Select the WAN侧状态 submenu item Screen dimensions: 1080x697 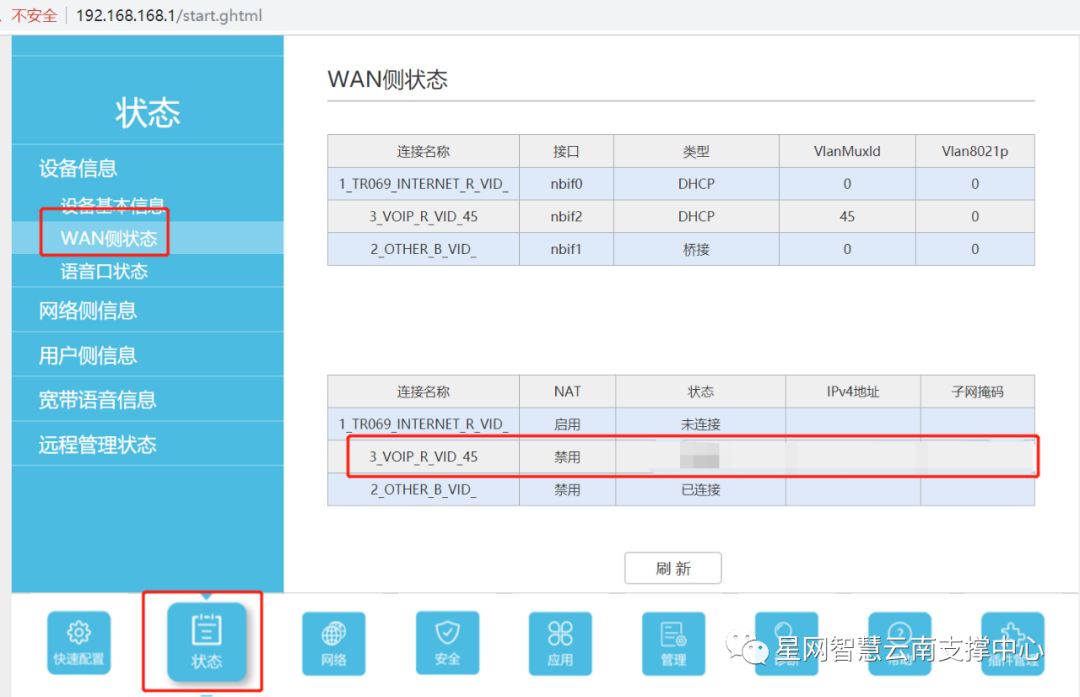click(x=108, y=238)
